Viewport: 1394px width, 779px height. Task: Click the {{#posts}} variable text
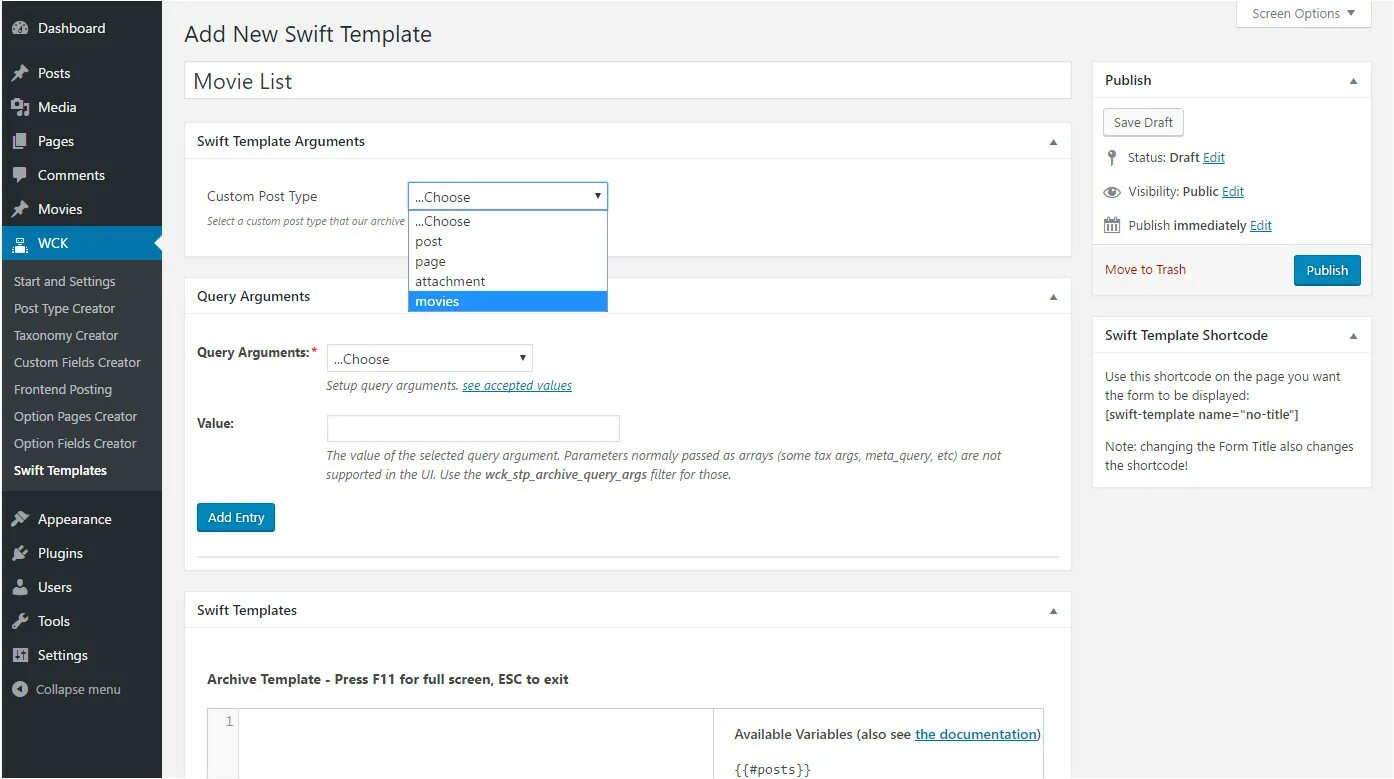tap(773, 770)
